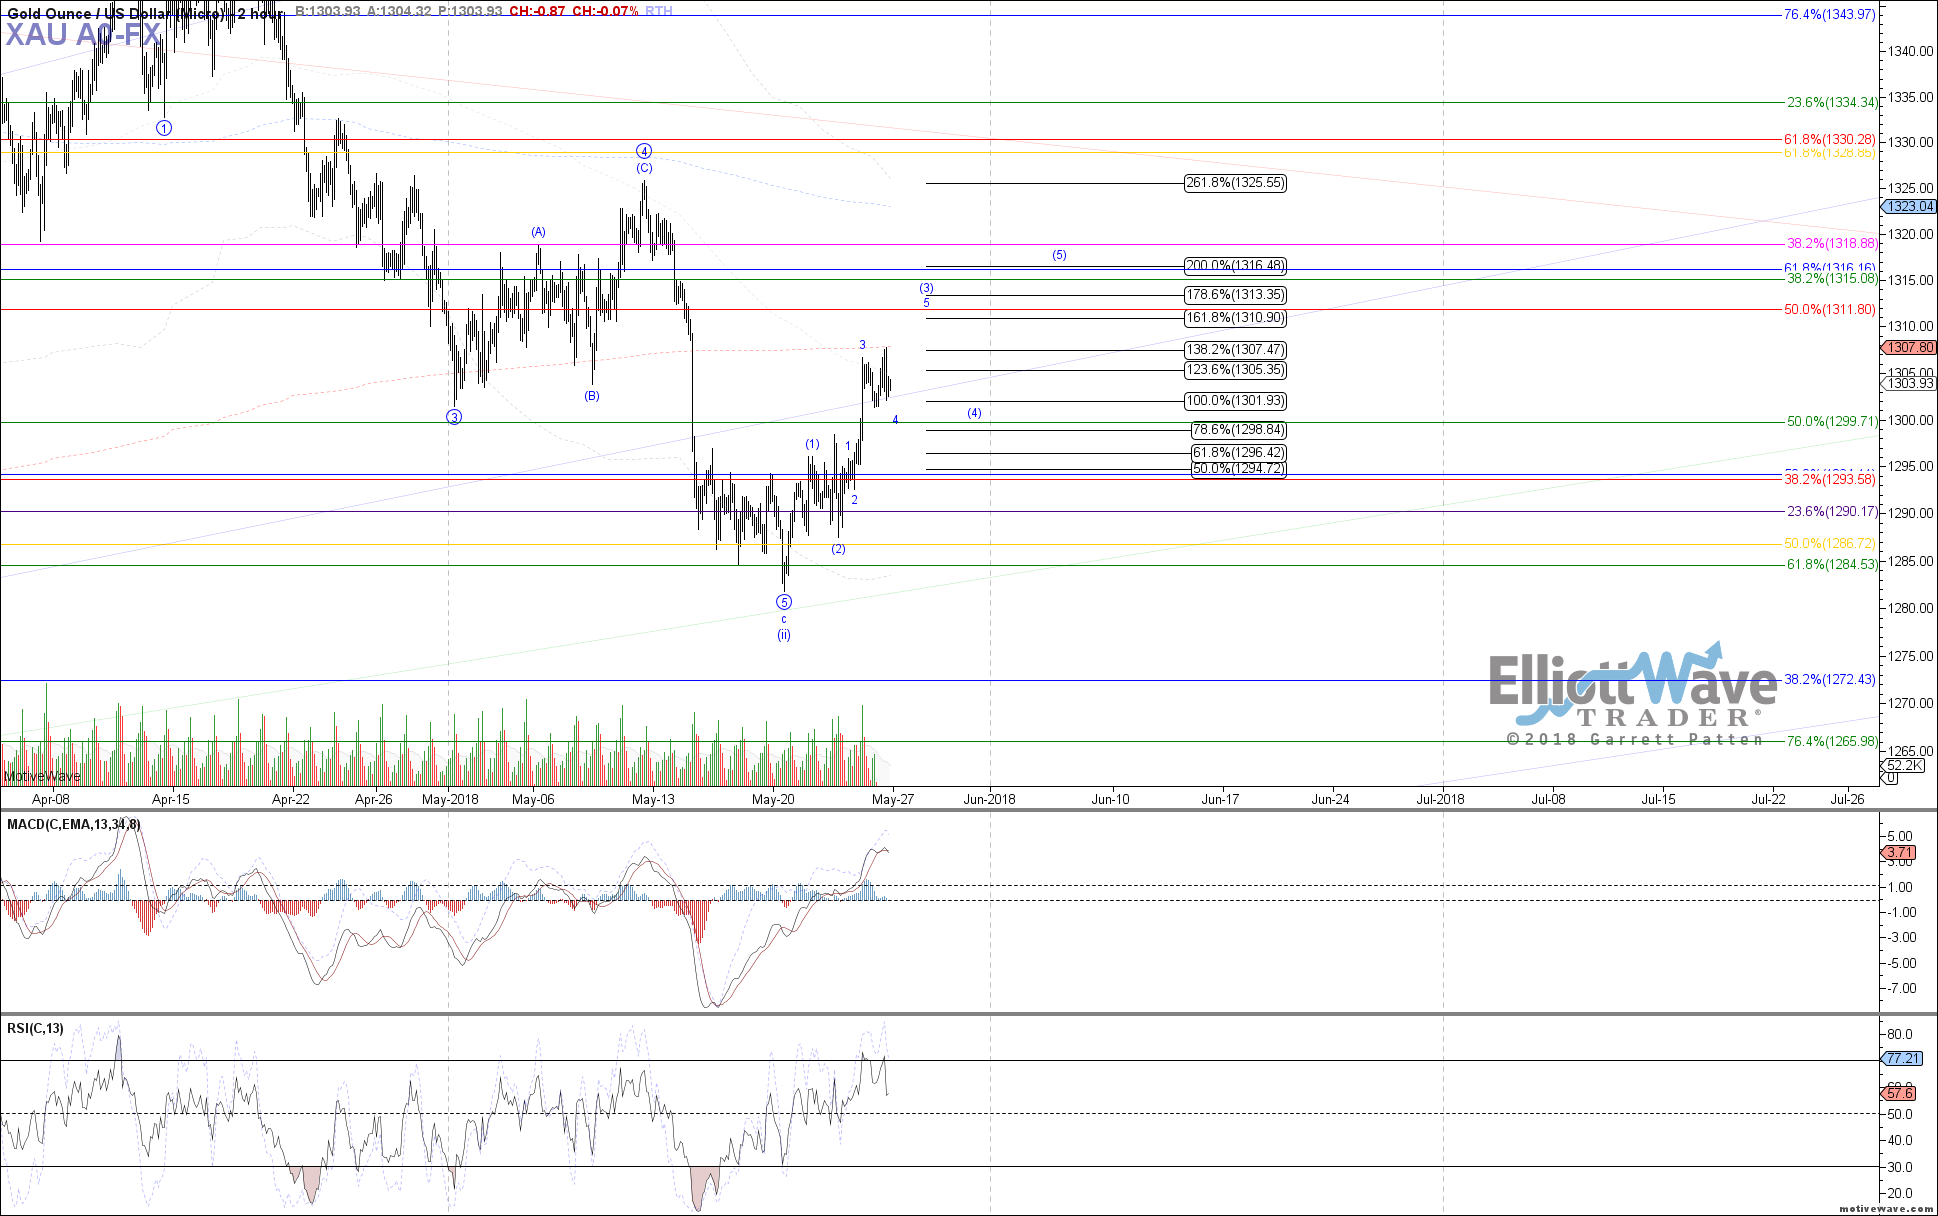The height and width of the screenshot is (1216, 1938).
Task: Select the 261.8%(1325.55) extension label
Action: click(1234, 183)
